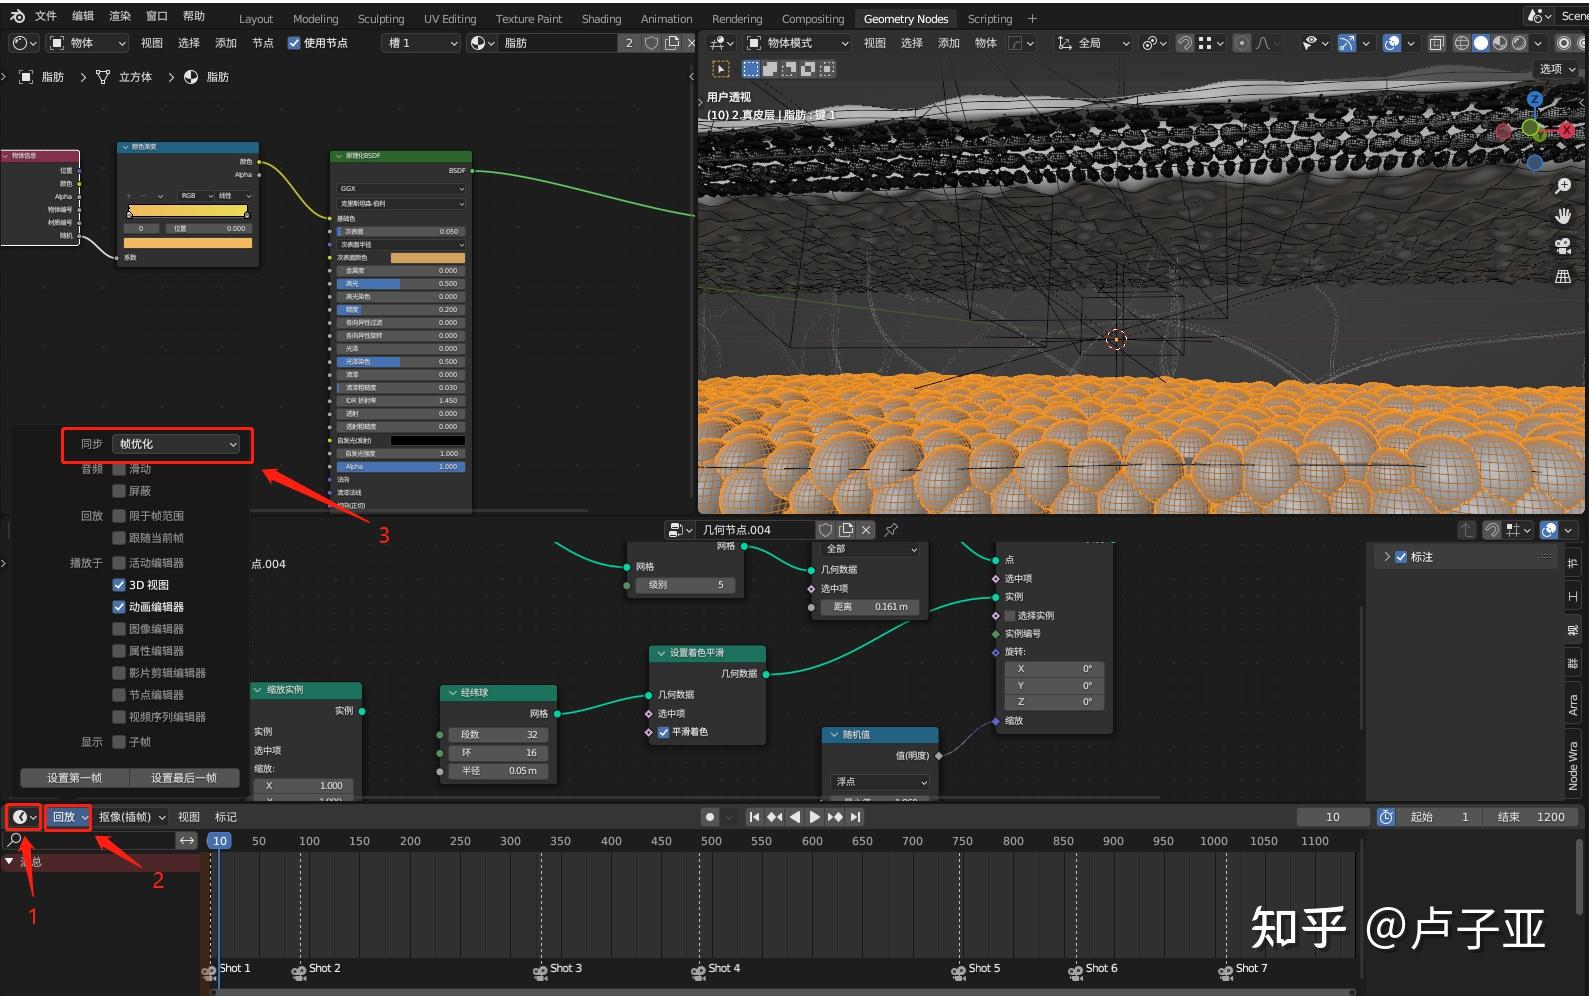Open 全局 transform orientation dropdown
The height and width of the screenshot is (996, 1589).
pyautogui.click(x=1092, y=43)
